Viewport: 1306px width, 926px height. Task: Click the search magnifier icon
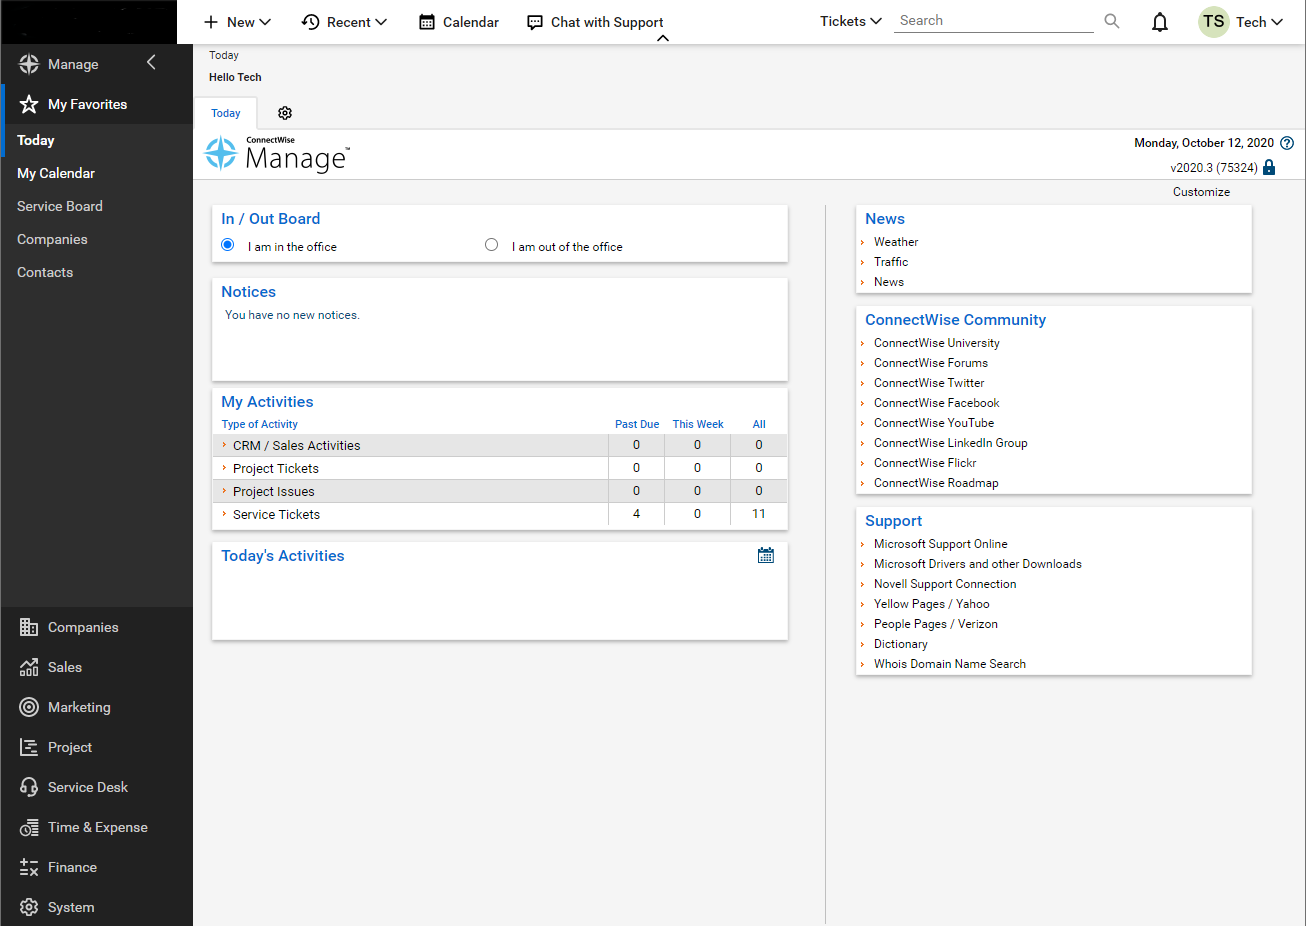[1112, 21]
